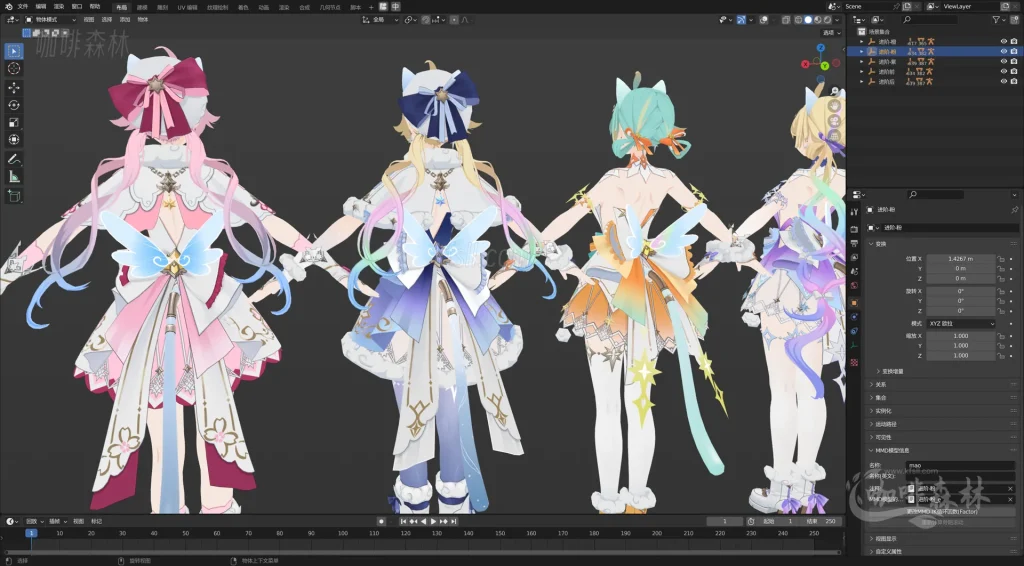This screenshot has height=566, width=1024.
Task: Select the Measure ruler tool
Action: [x=14, y=177]
